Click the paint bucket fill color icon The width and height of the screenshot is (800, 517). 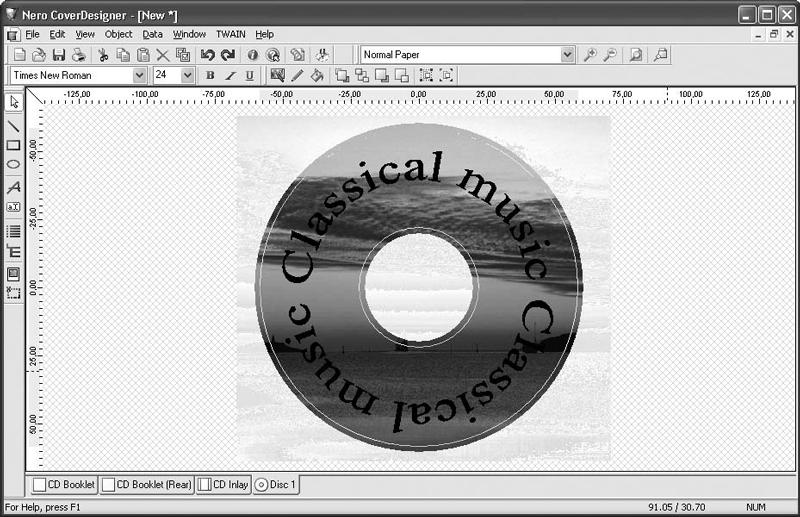point(317,75)
